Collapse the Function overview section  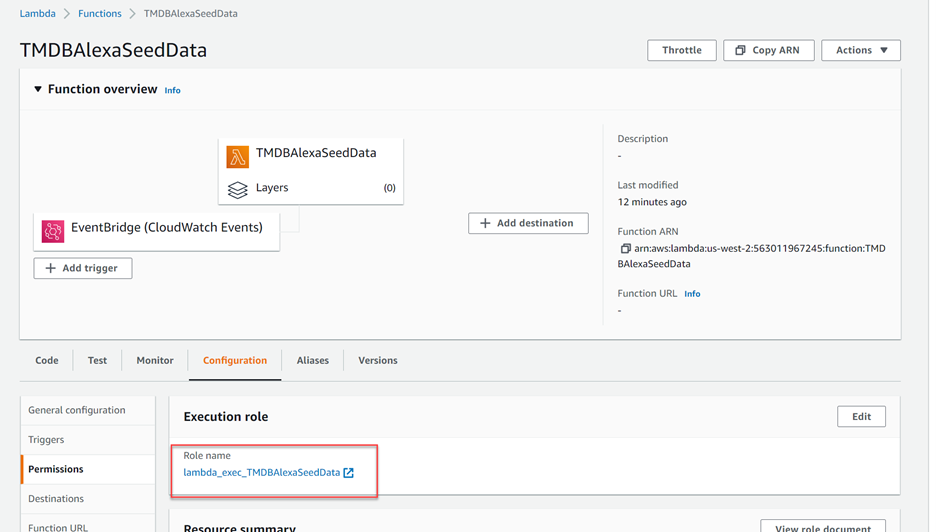(38, 89)
